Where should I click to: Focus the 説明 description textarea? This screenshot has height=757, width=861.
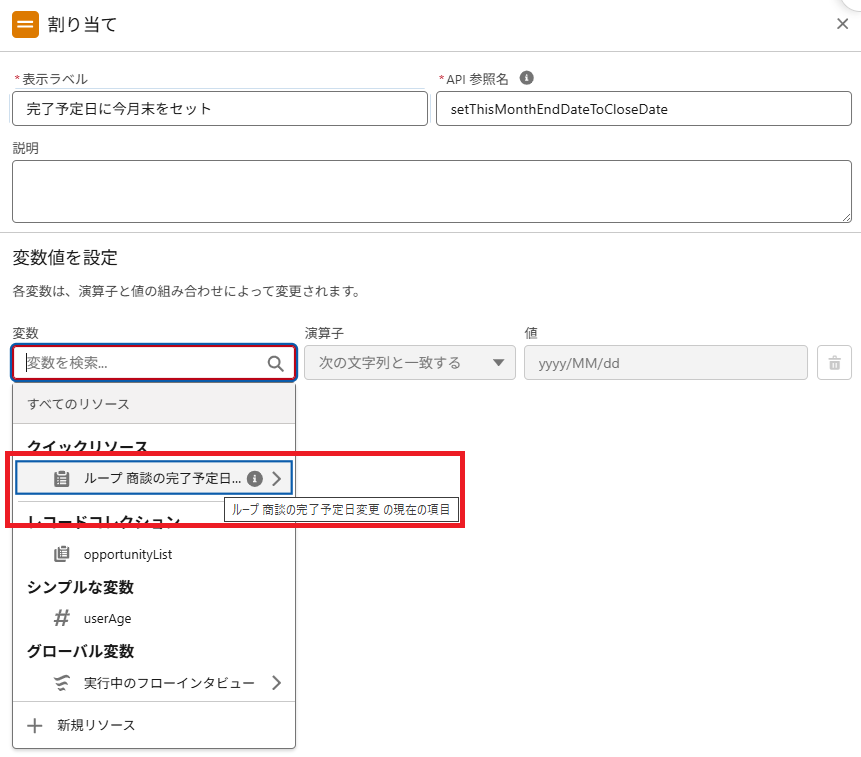pyautogui.click(x=432, y=192)
